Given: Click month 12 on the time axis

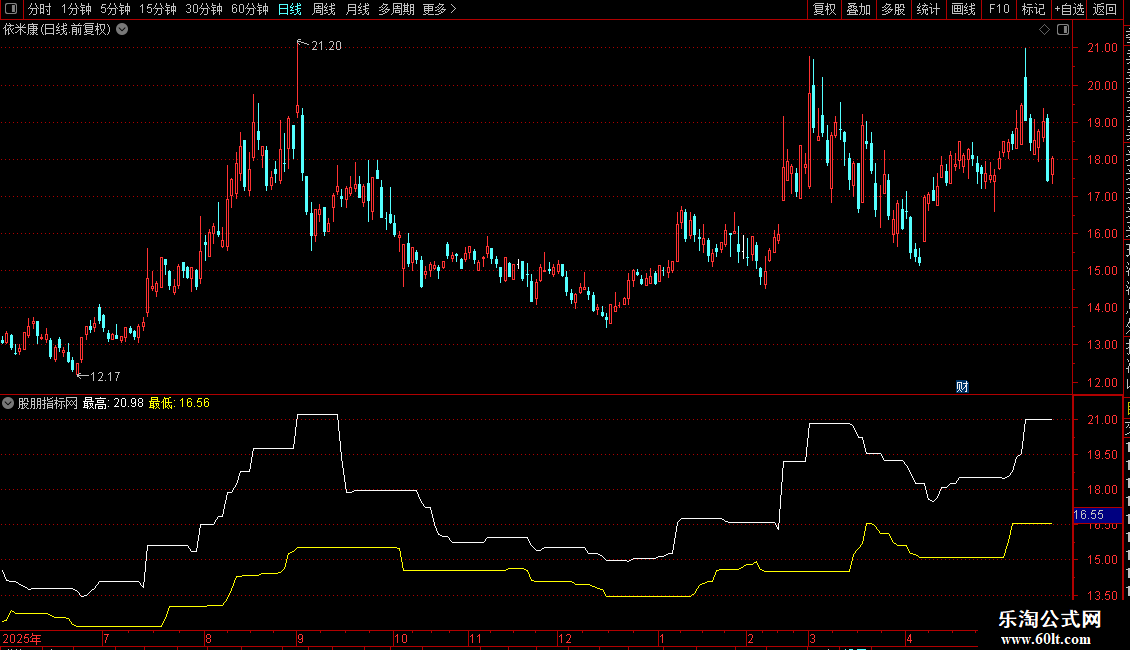Looking at the screenshot, I should point(565,639).
